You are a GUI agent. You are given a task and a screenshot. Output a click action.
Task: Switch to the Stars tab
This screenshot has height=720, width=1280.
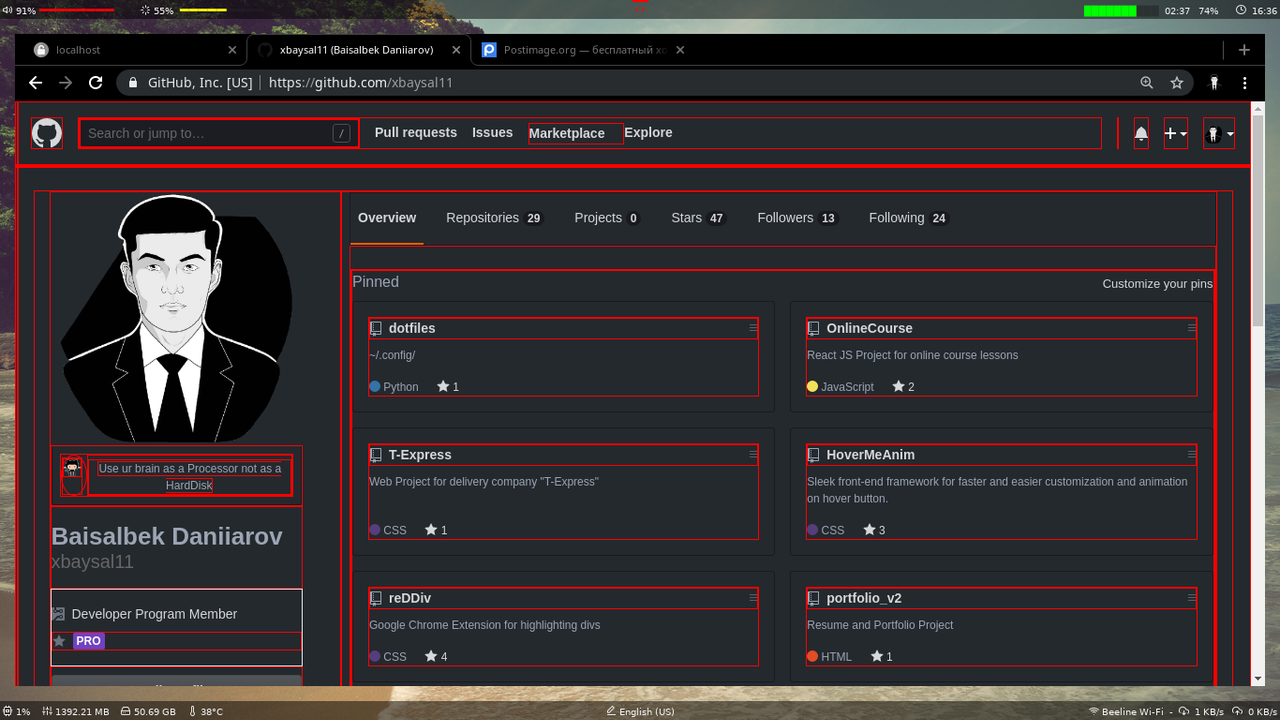[698, 218]
